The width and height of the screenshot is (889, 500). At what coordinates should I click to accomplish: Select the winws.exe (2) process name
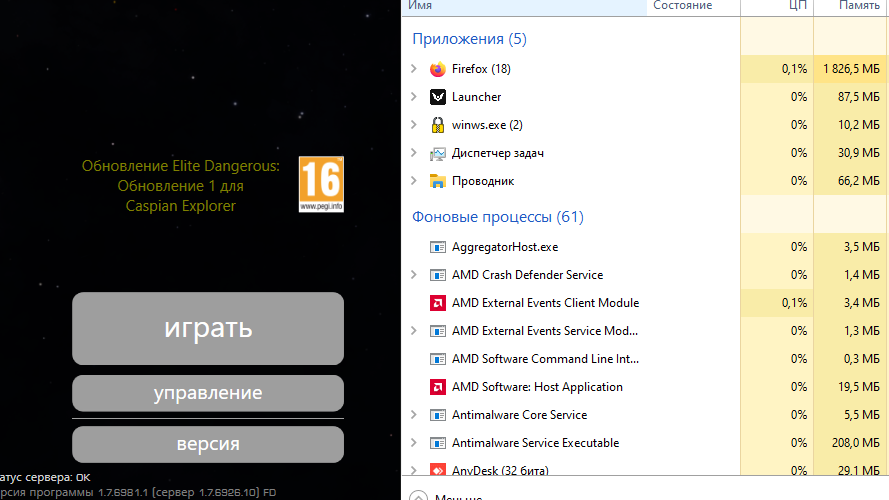coord(487,125)
